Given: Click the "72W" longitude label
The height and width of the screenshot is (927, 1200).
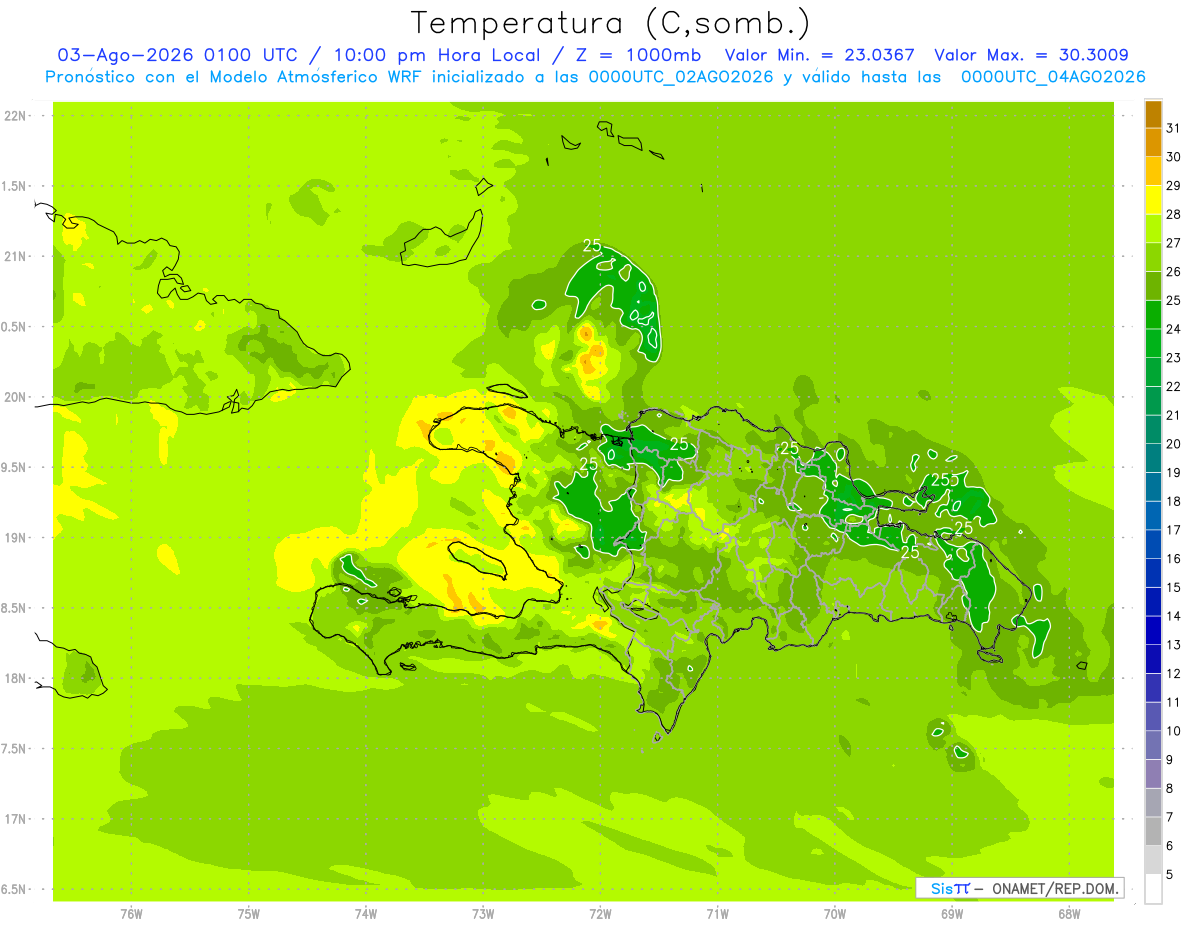Looking at the screenshot, I should click(600, 913).
